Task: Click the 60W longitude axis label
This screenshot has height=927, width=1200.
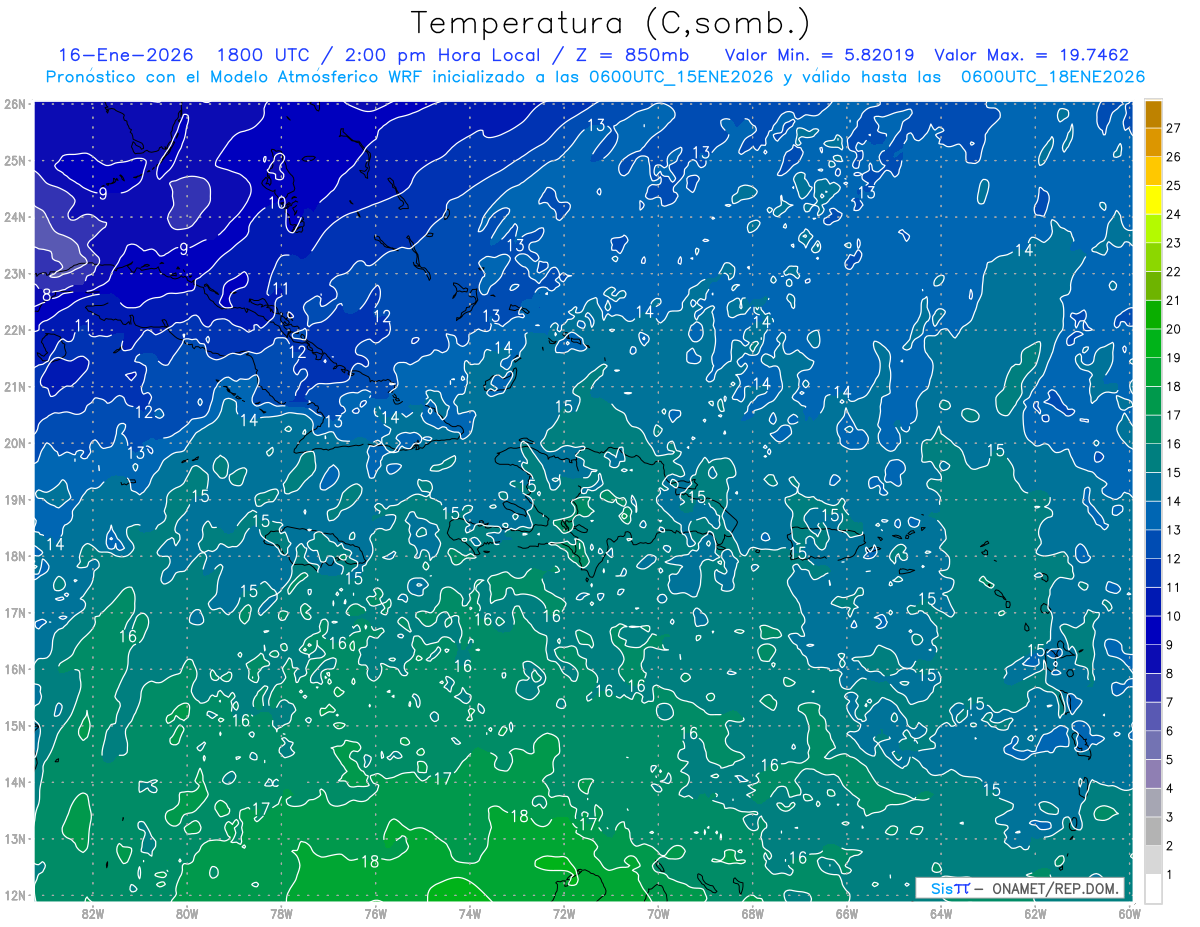Action: (1130, 913)
